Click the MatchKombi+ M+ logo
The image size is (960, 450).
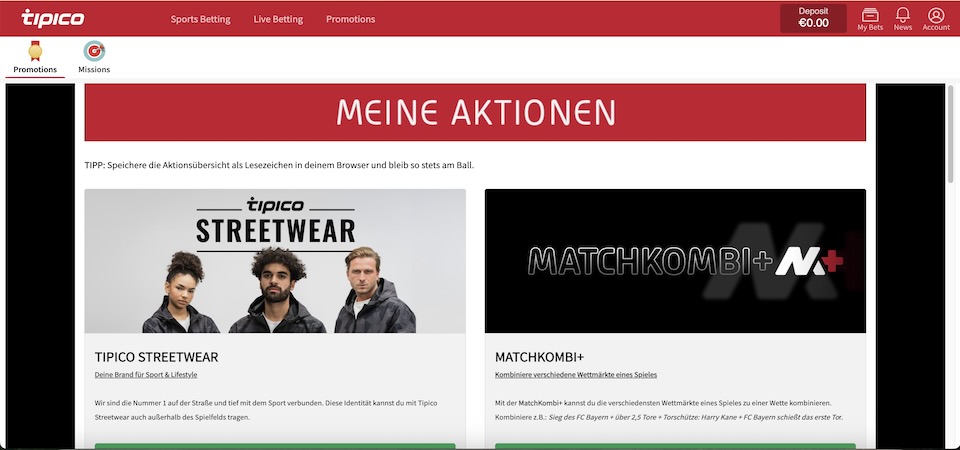pos(809,261)
